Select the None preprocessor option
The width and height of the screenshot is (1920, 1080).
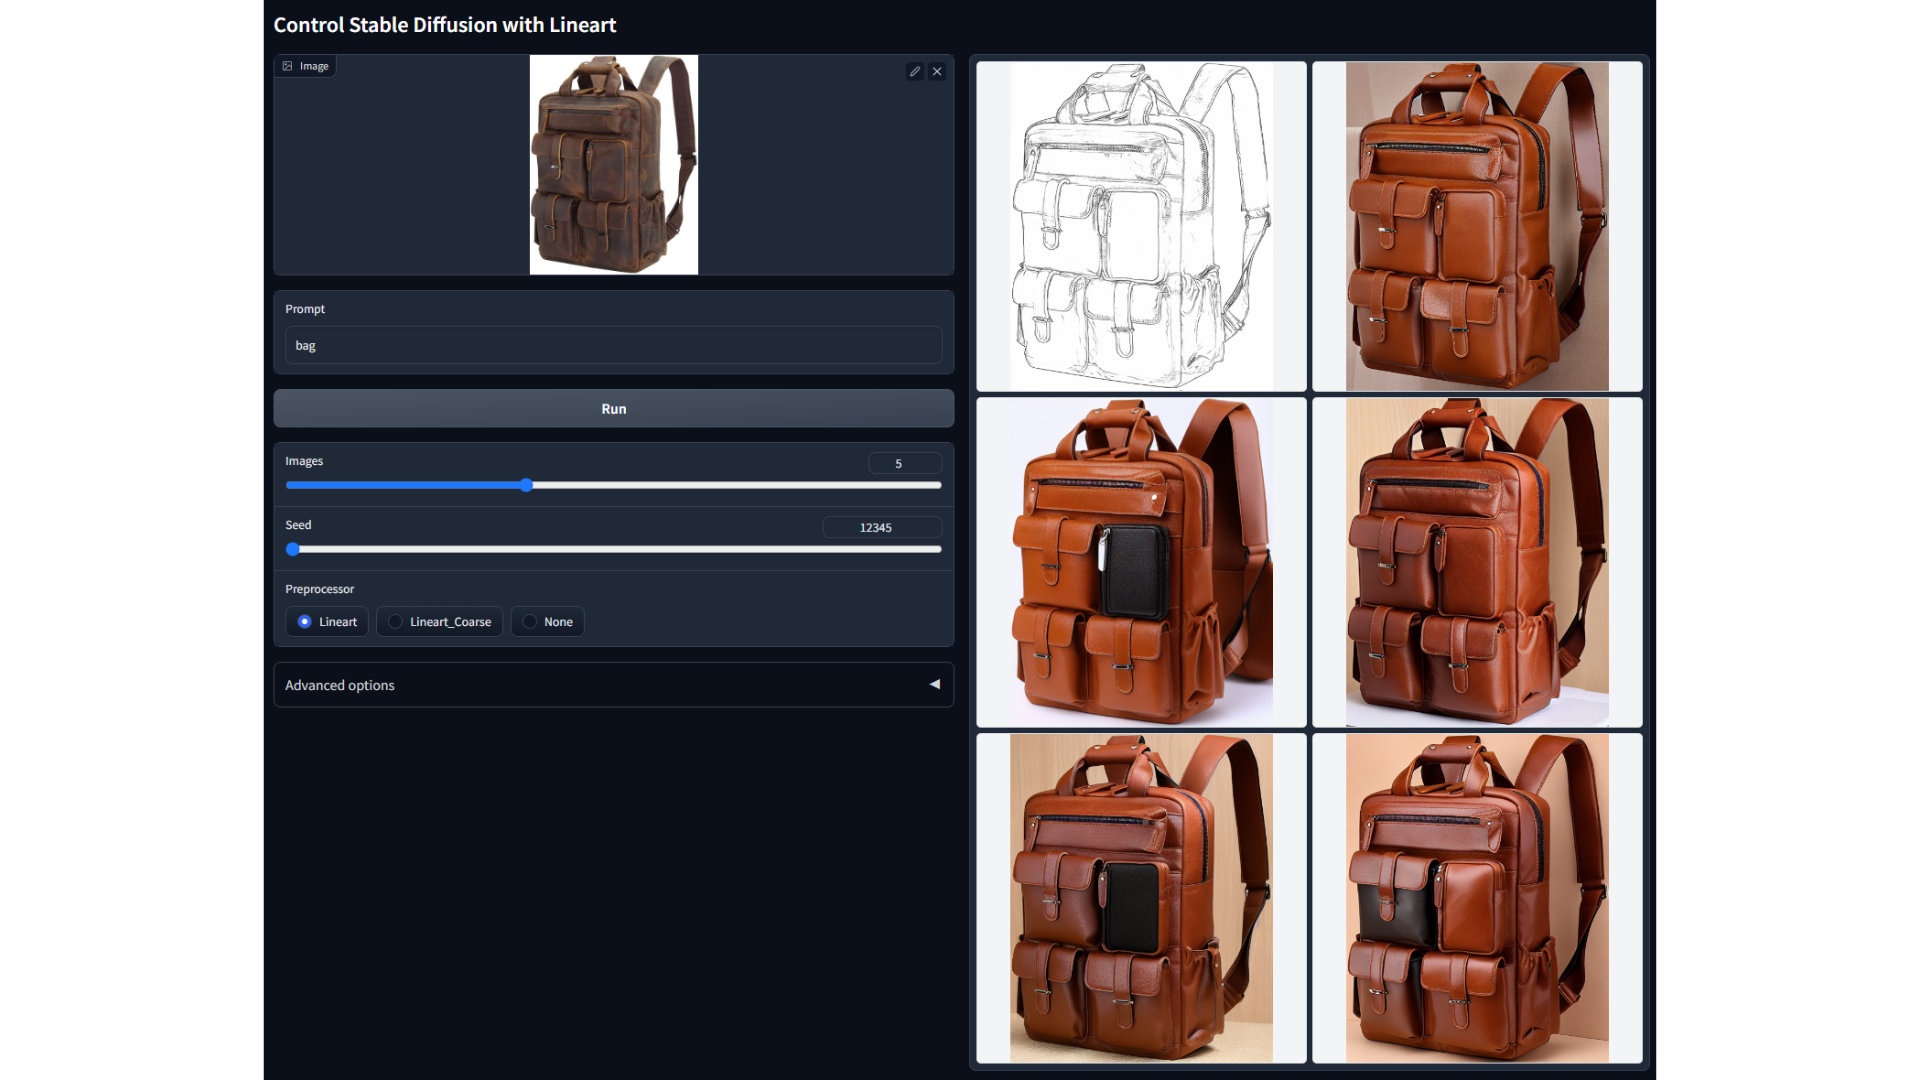coord(548,621)
